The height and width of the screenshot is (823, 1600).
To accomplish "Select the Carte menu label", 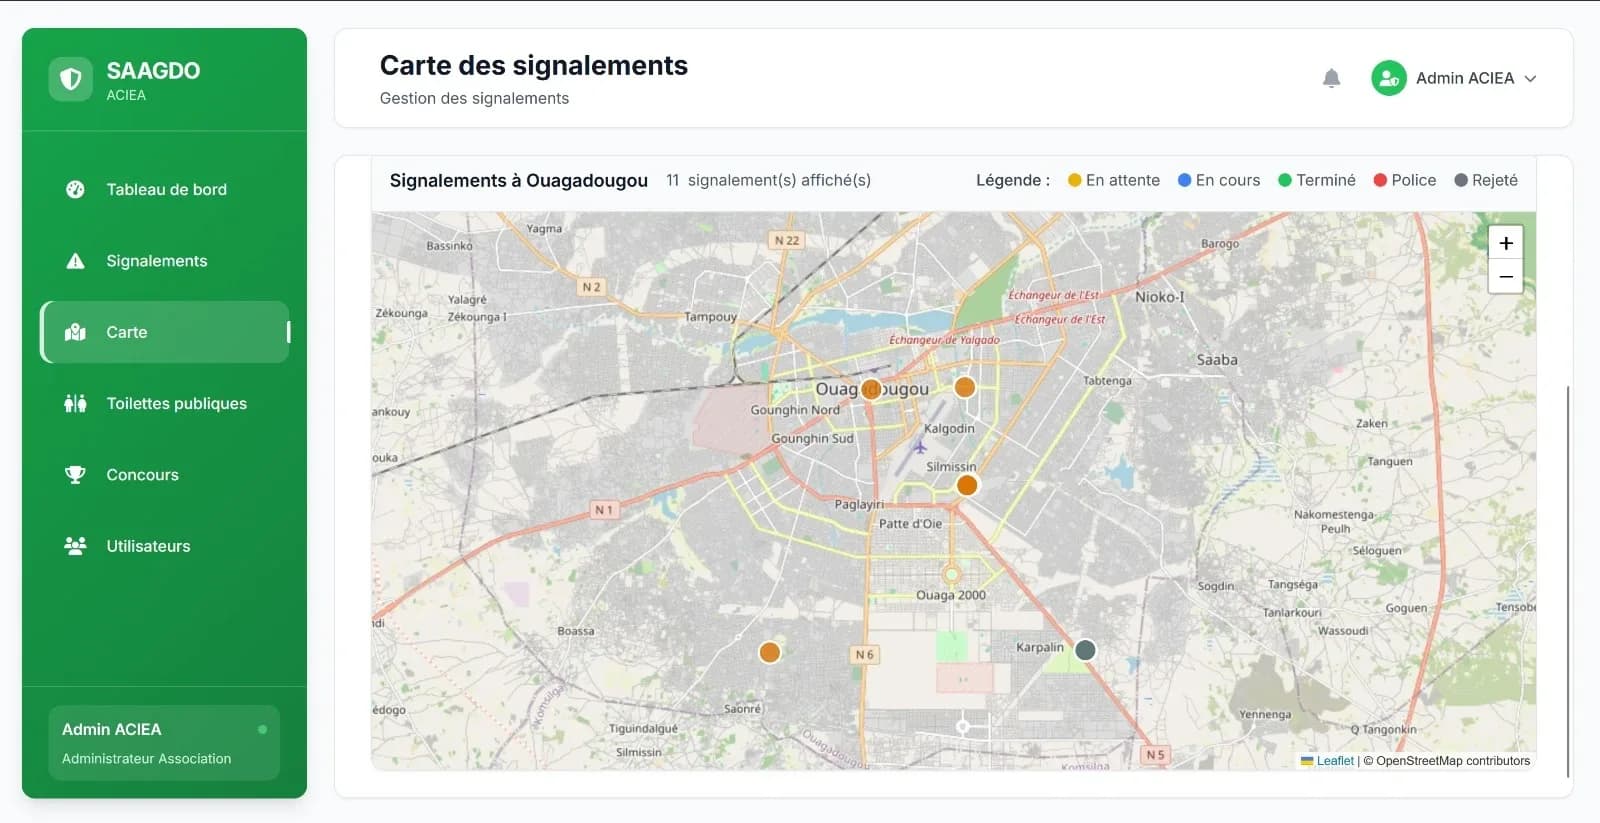I will coord(127,332).
